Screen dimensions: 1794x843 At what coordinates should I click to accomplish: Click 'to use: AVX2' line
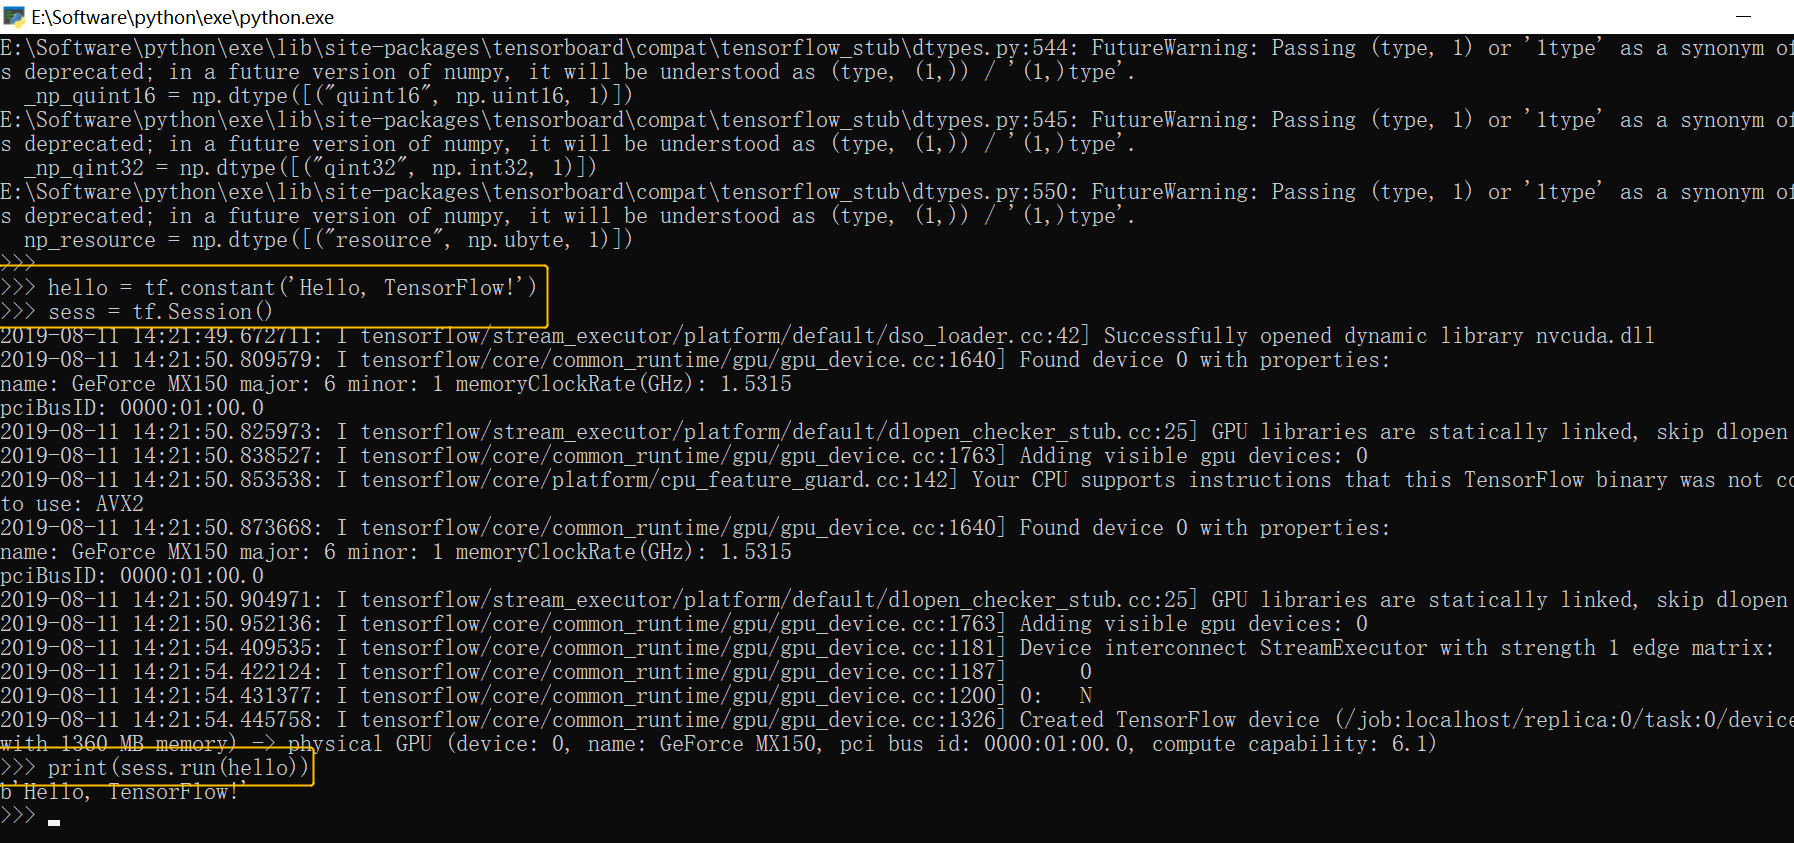(x=72, y=504)
